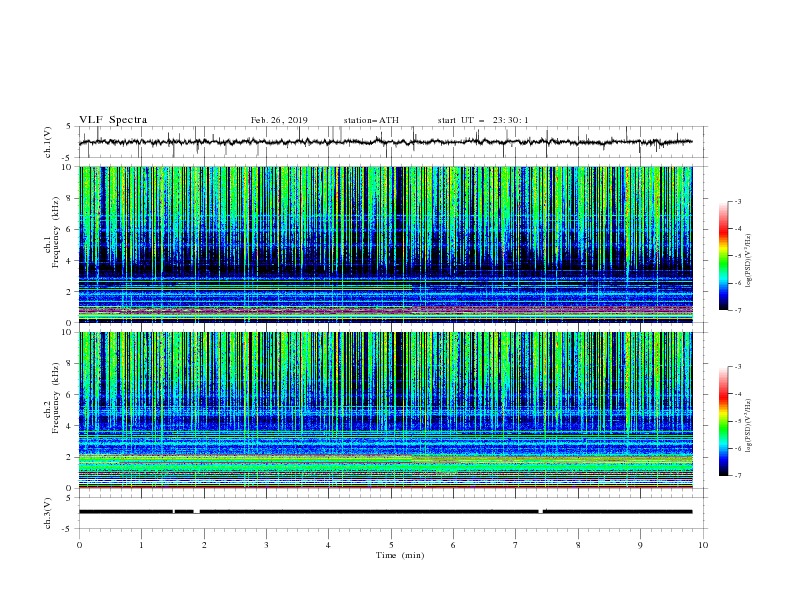Click the "-7" tick on ch.2 colorbar
This screenshot has width=792, height=612.
tap(737, 475)
